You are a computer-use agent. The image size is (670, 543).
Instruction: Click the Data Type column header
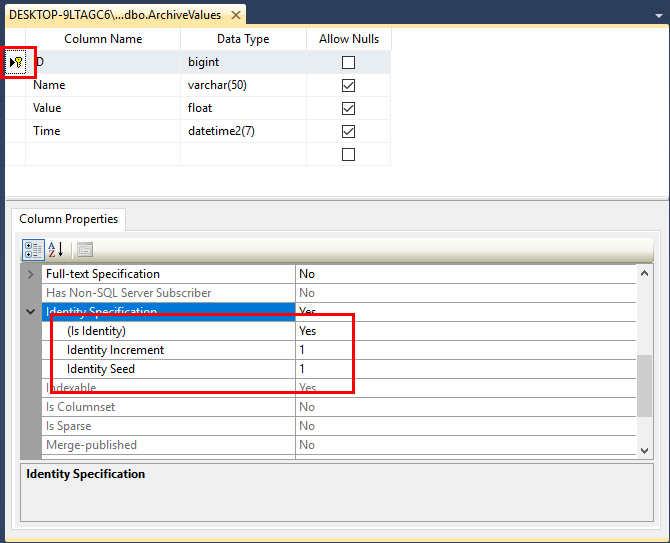(243, 39)
